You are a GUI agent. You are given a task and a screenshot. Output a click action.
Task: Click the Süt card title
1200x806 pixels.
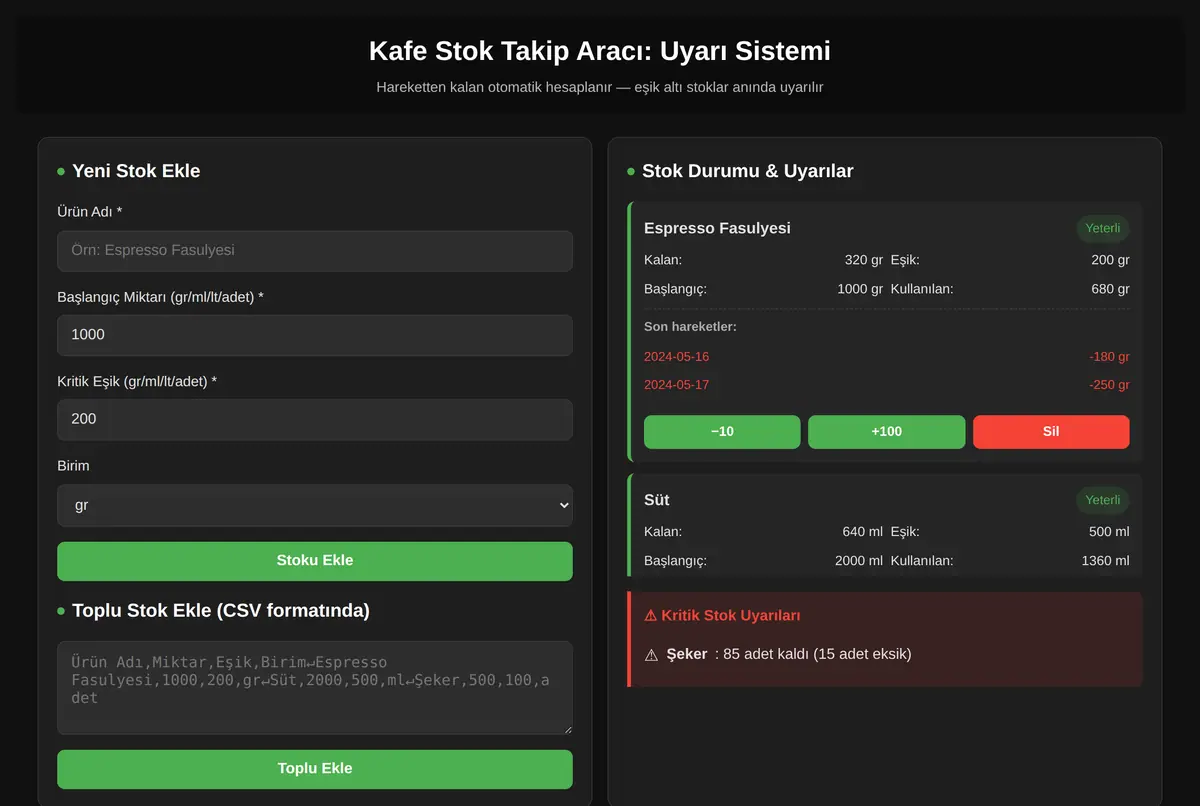point(657,500)
